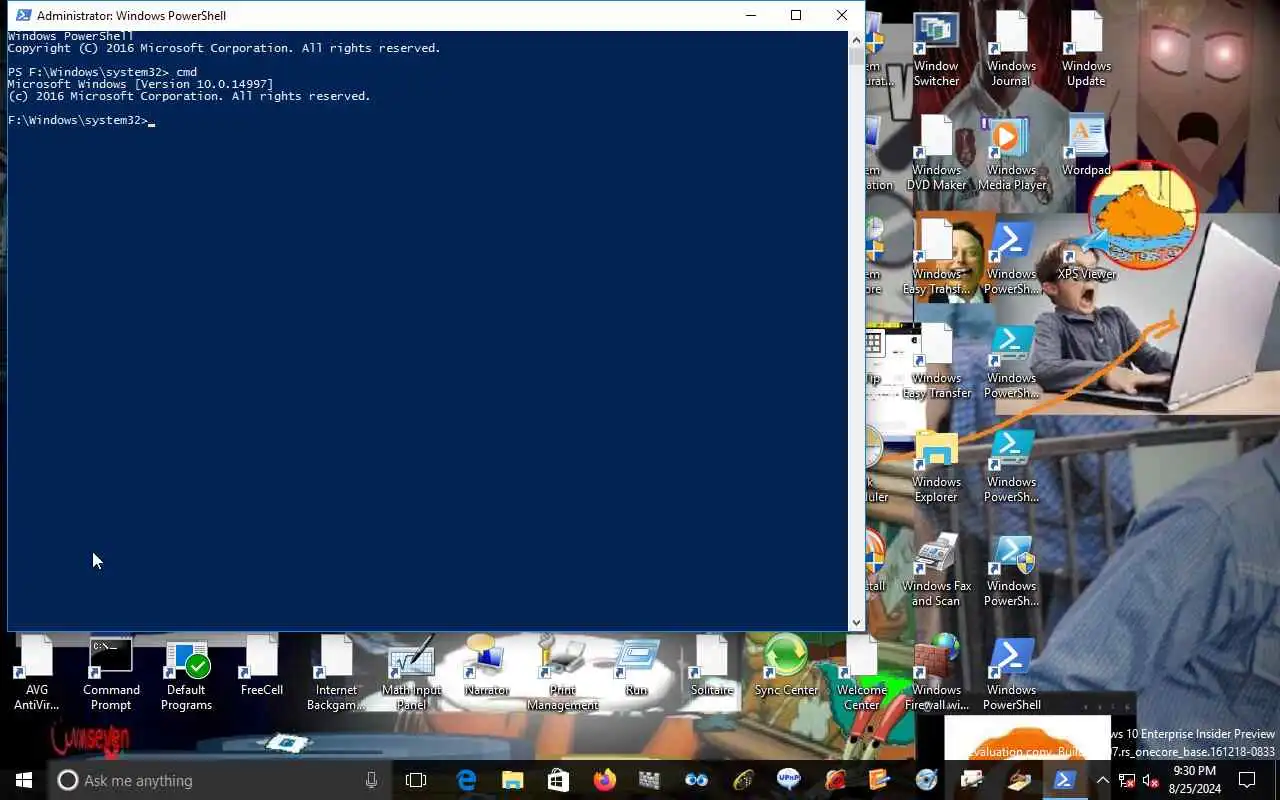Click the googly eyes taskbar icon
This screenshot has width=1280, height=800.
(x=696, y=780)
